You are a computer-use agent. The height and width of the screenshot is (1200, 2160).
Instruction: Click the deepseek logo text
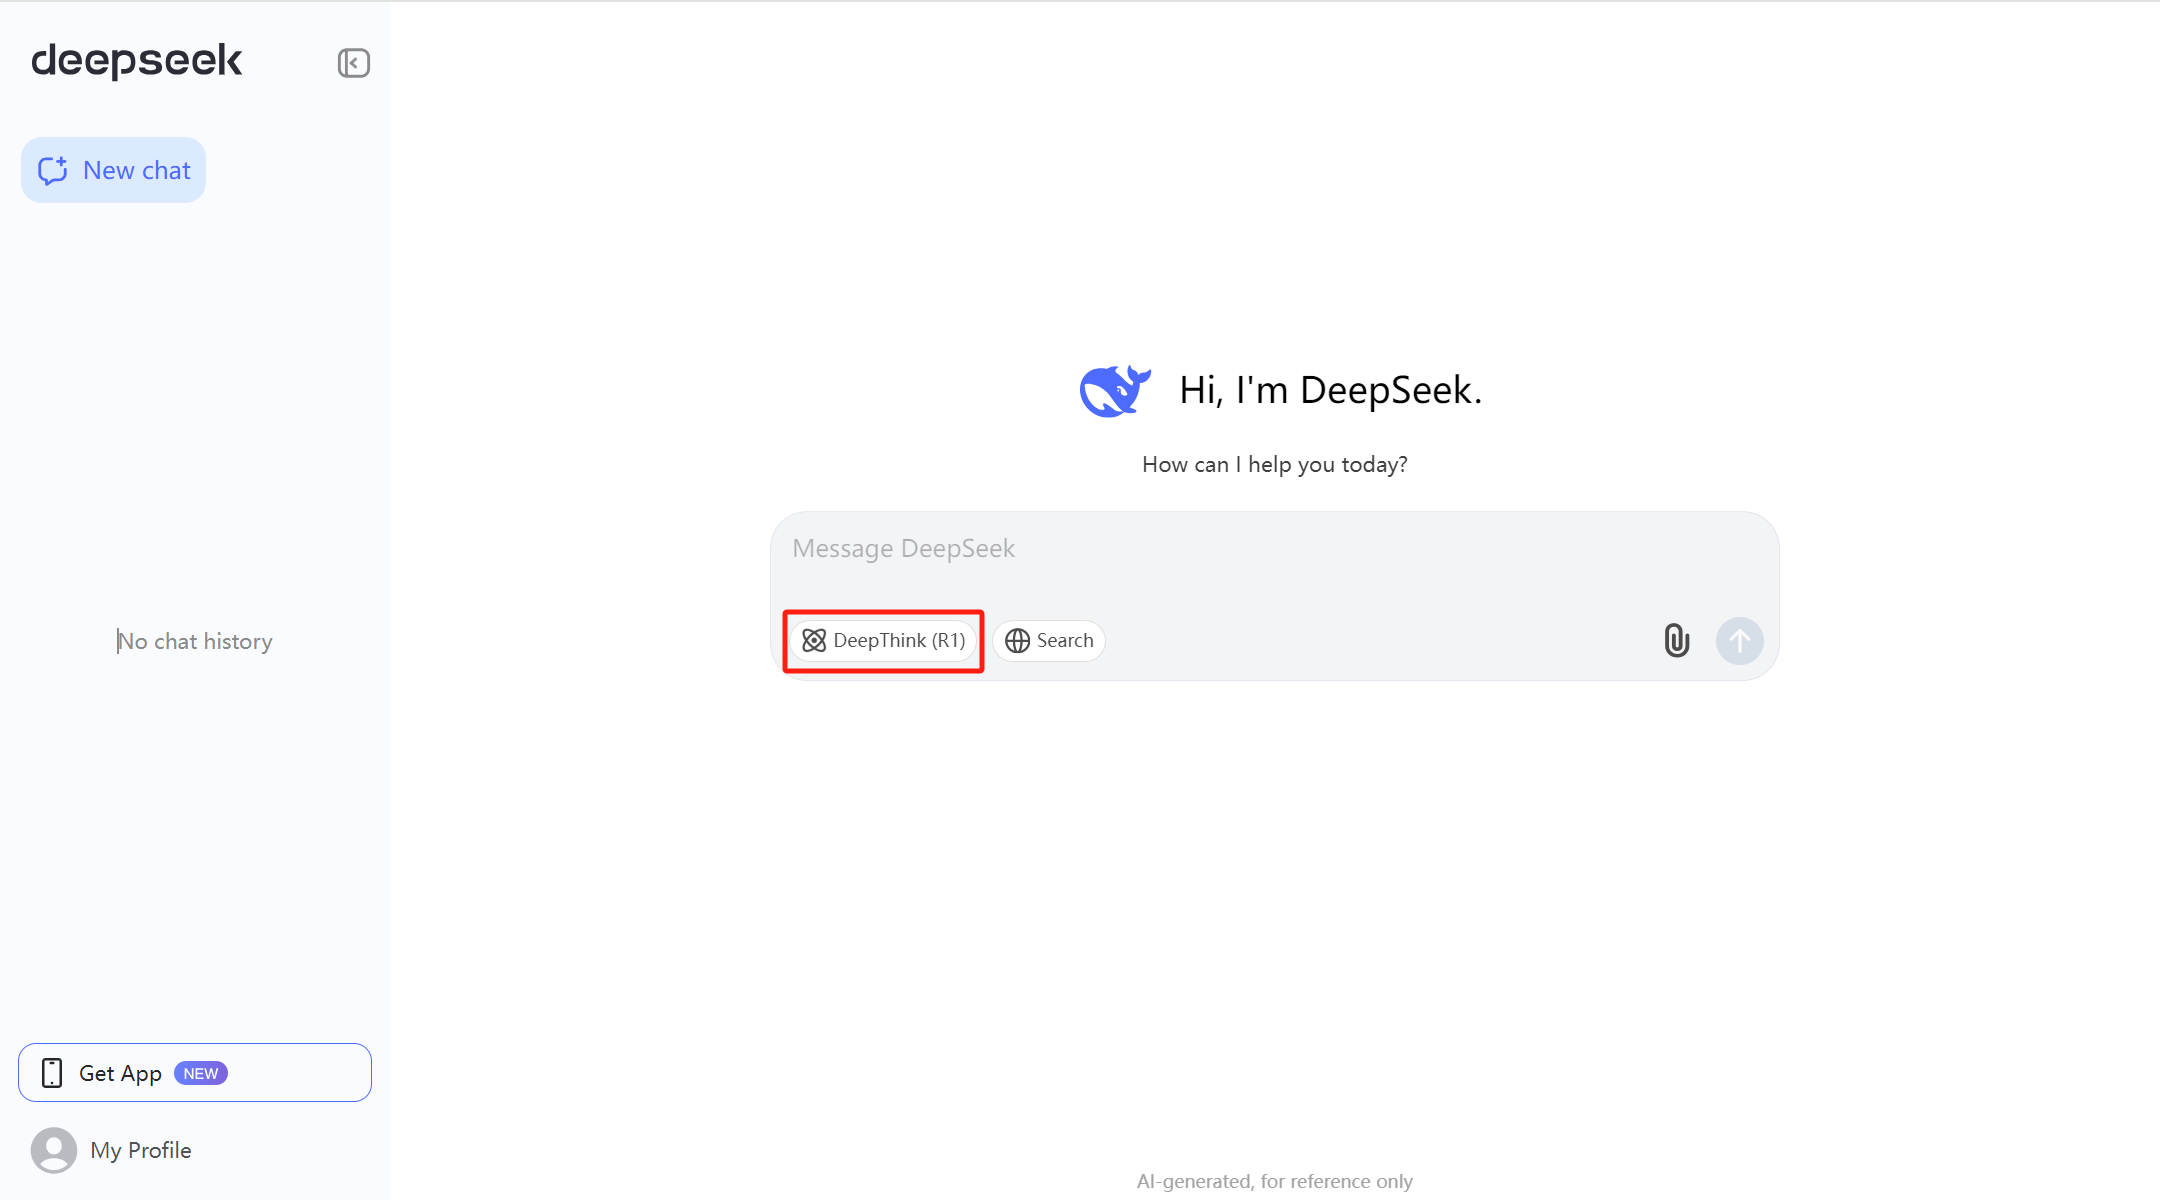(137, 61)
